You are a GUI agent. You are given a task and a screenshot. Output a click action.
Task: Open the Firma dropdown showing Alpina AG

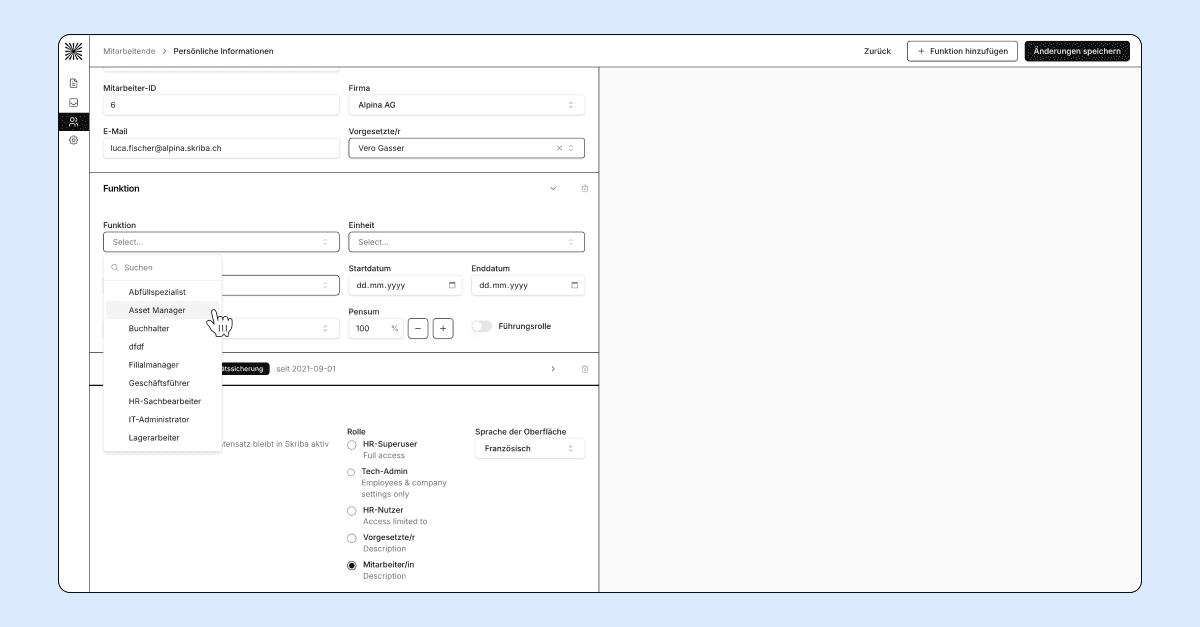pyautogui.click(x=466, y=105)
